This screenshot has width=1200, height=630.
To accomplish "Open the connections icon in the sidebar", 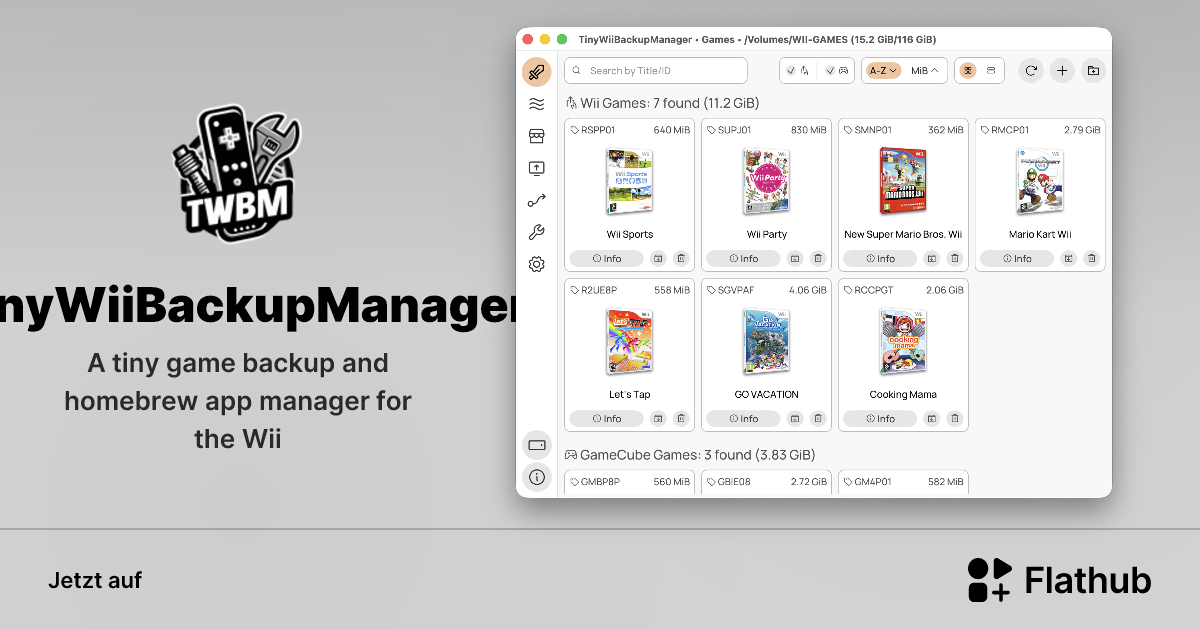I will pos(537,199).
